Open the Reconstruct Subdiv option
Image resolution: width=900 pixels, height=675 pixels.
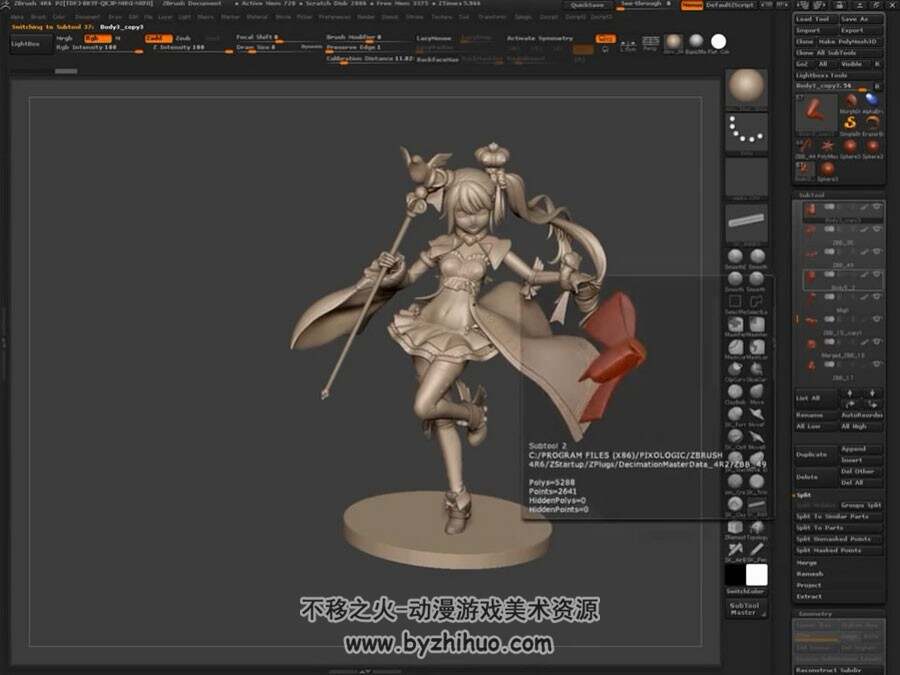click(x=839, y=670)
